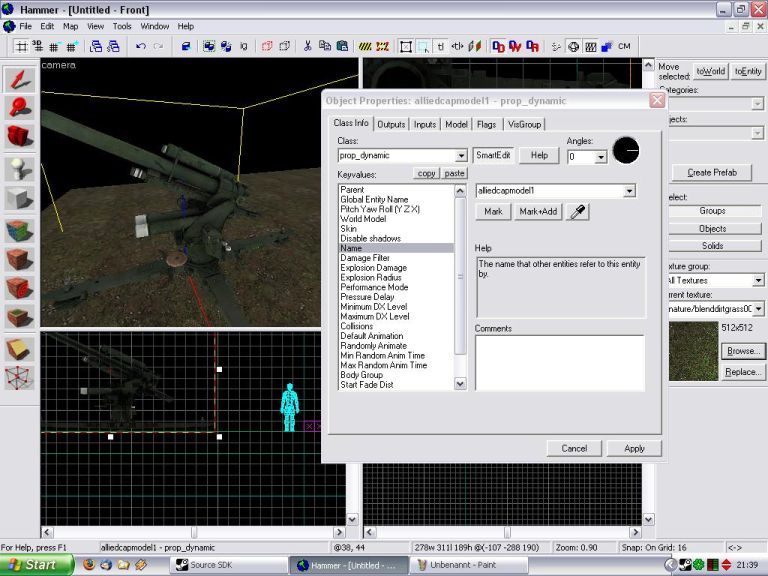Click the Hide selected objects icon

point(267,47)
